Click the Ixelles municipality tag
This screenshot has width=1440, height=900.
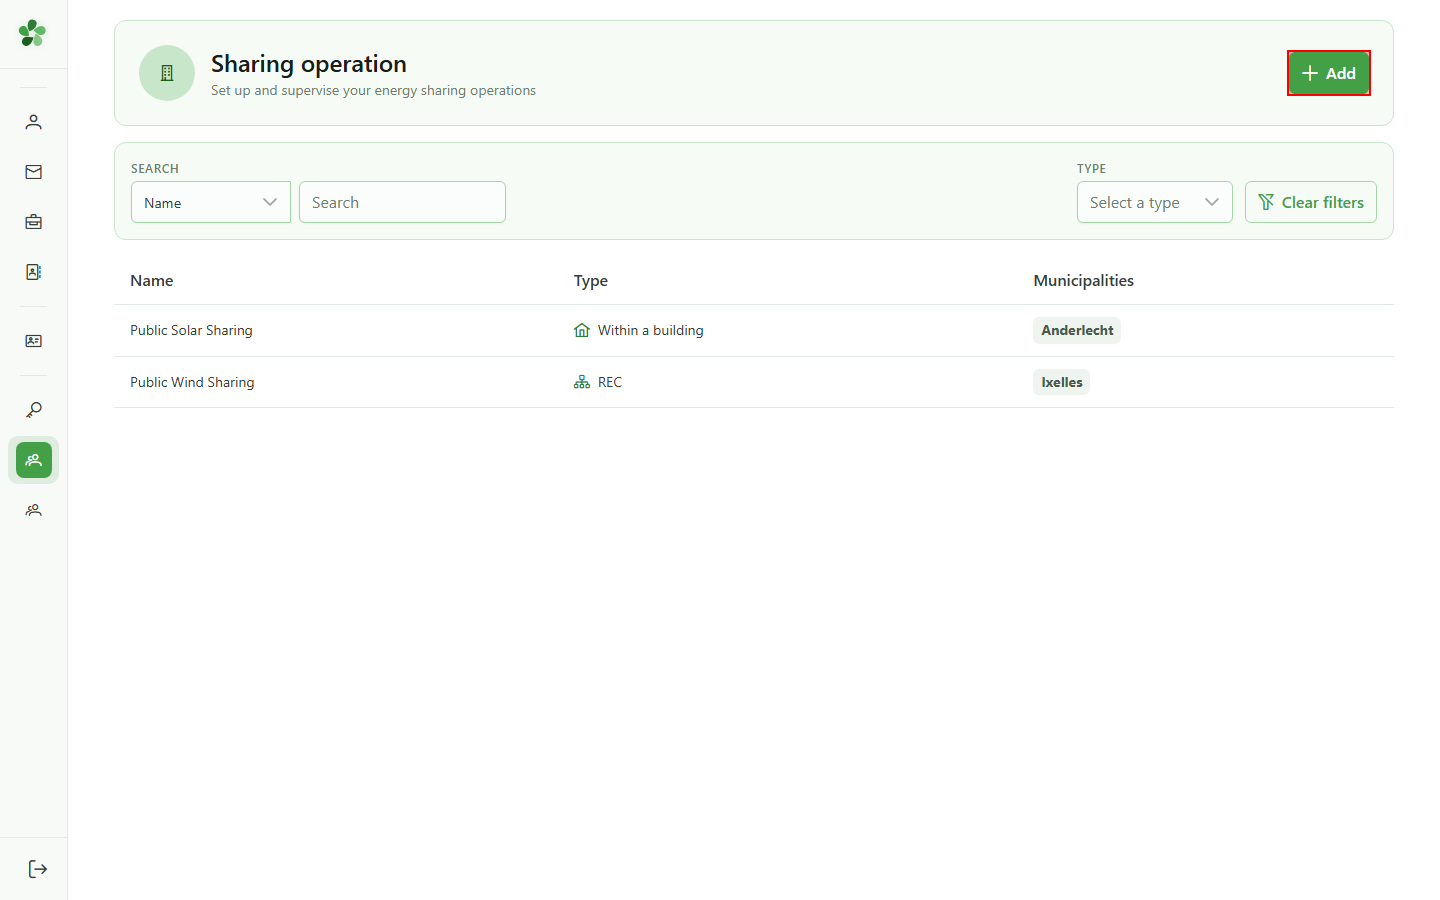coord(1062,382)
